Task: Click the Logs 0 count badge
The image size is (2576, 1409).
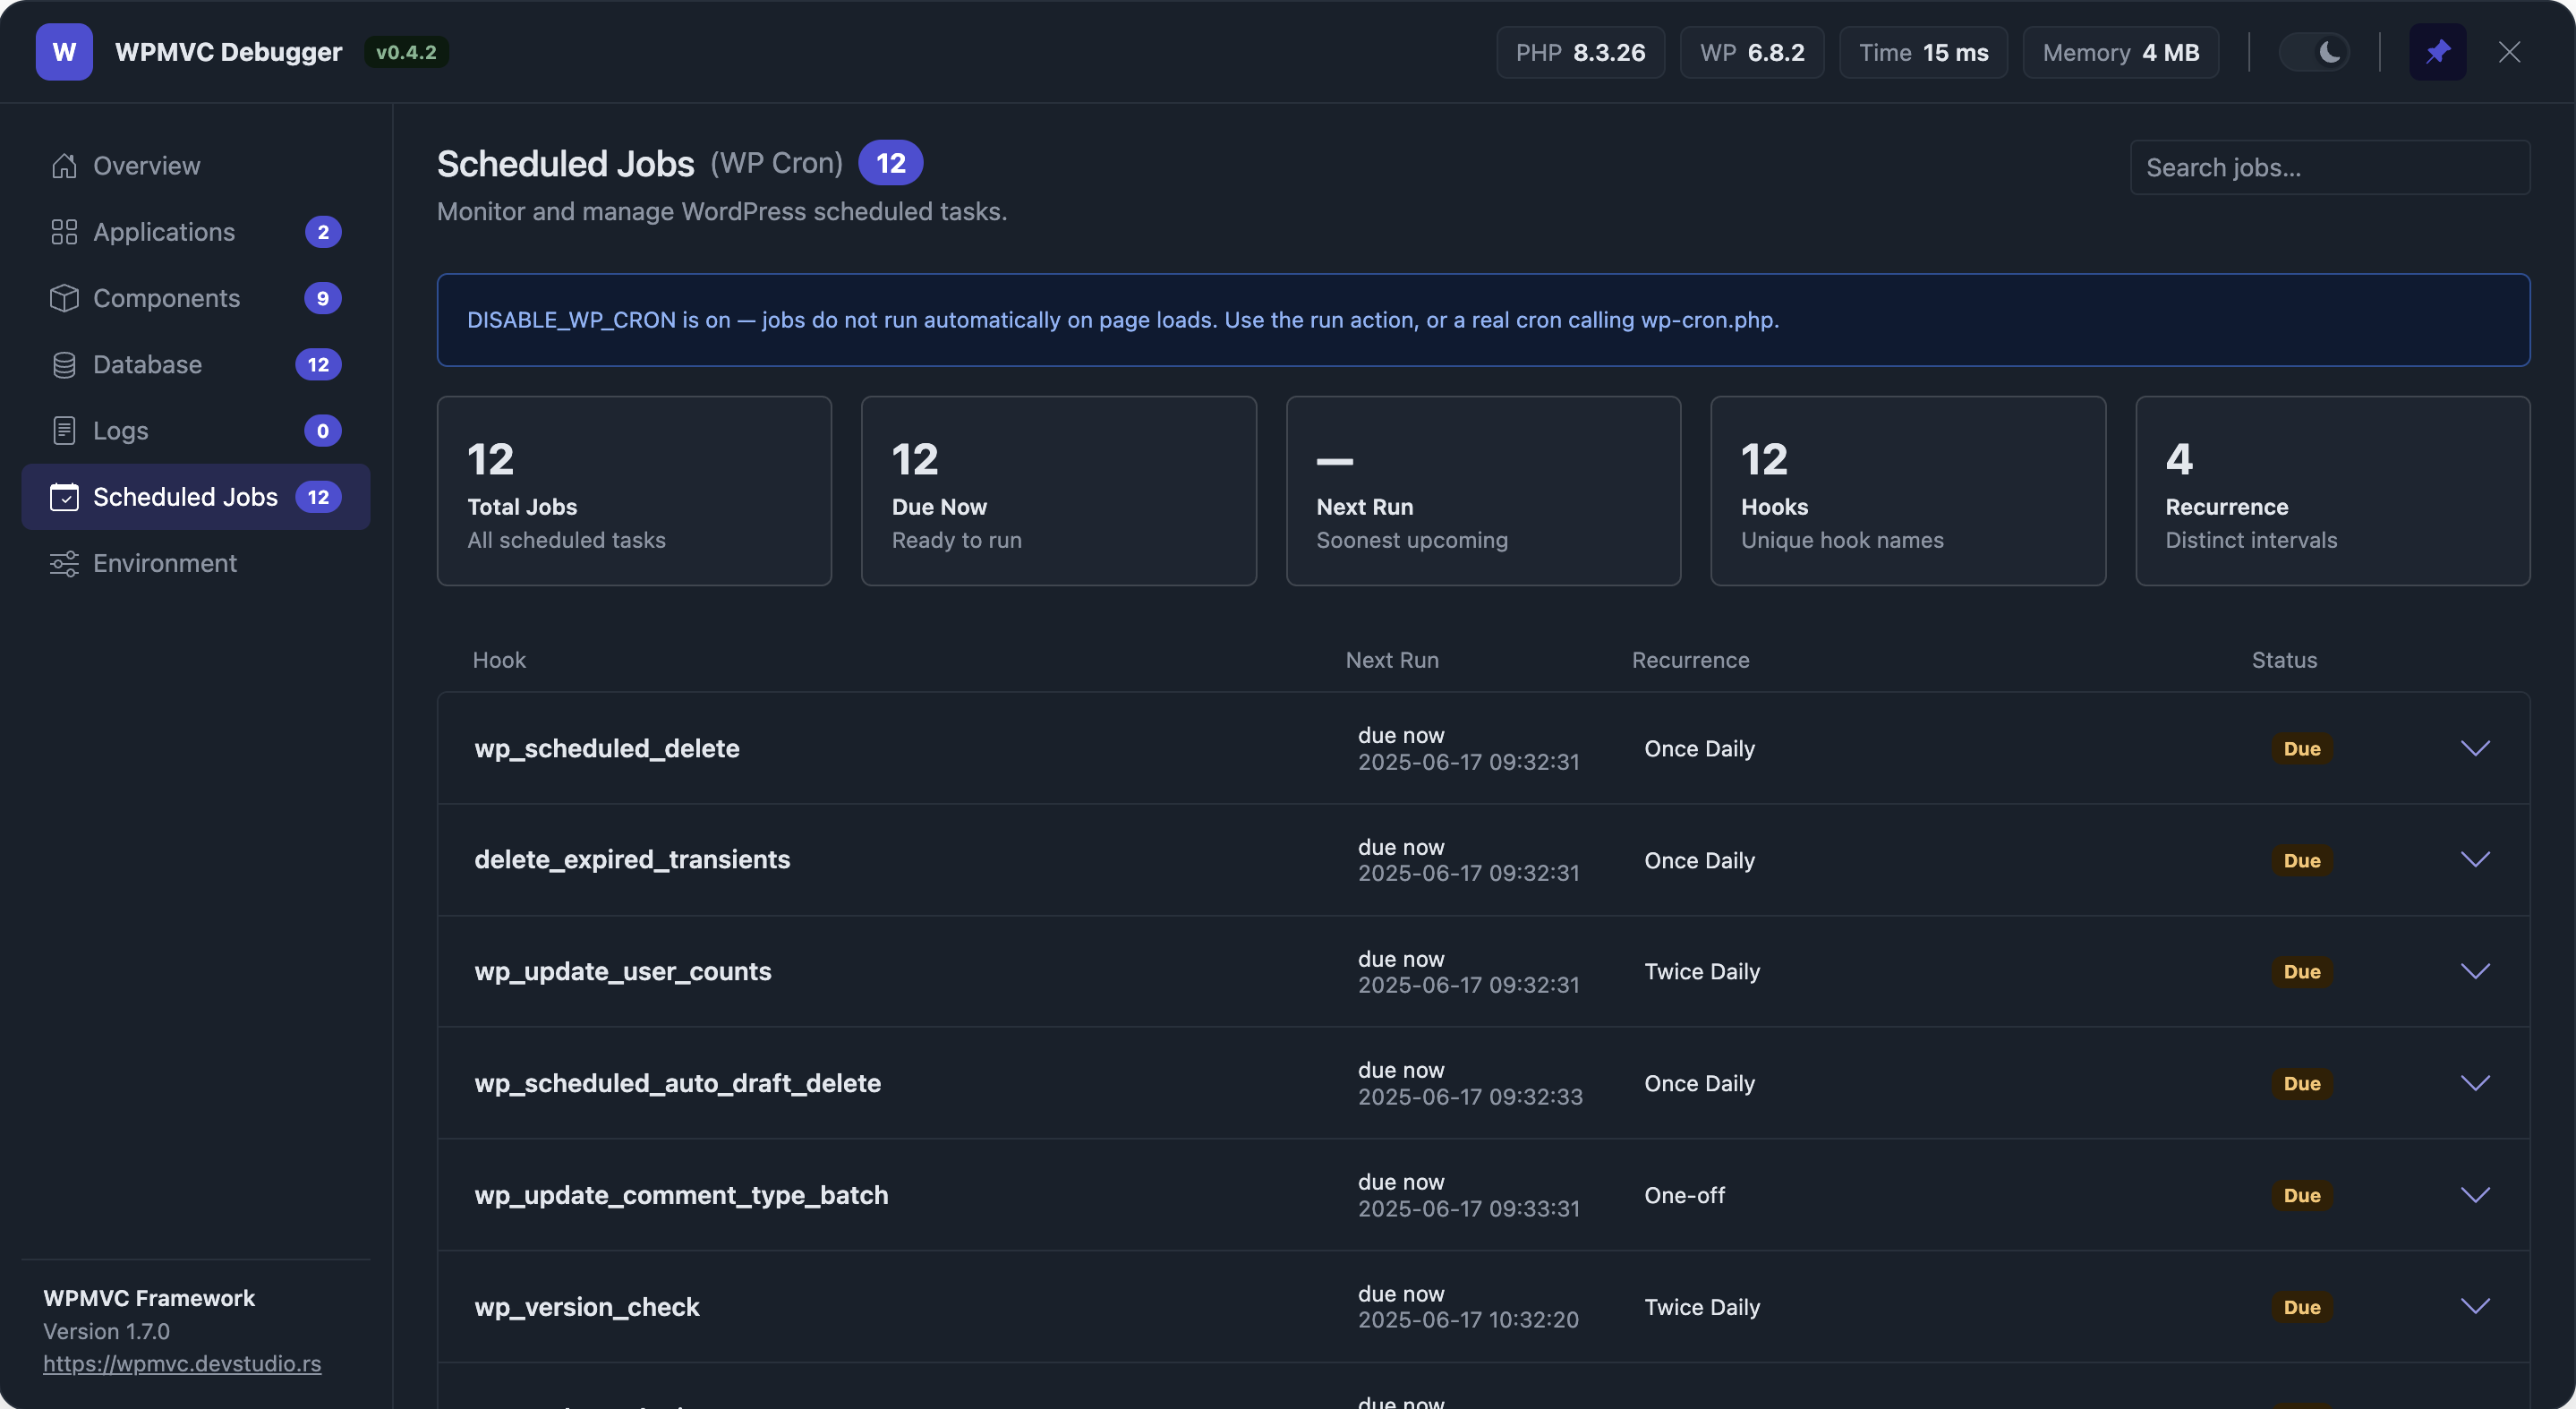Action: pyautogui.click(x=322, y=431)
